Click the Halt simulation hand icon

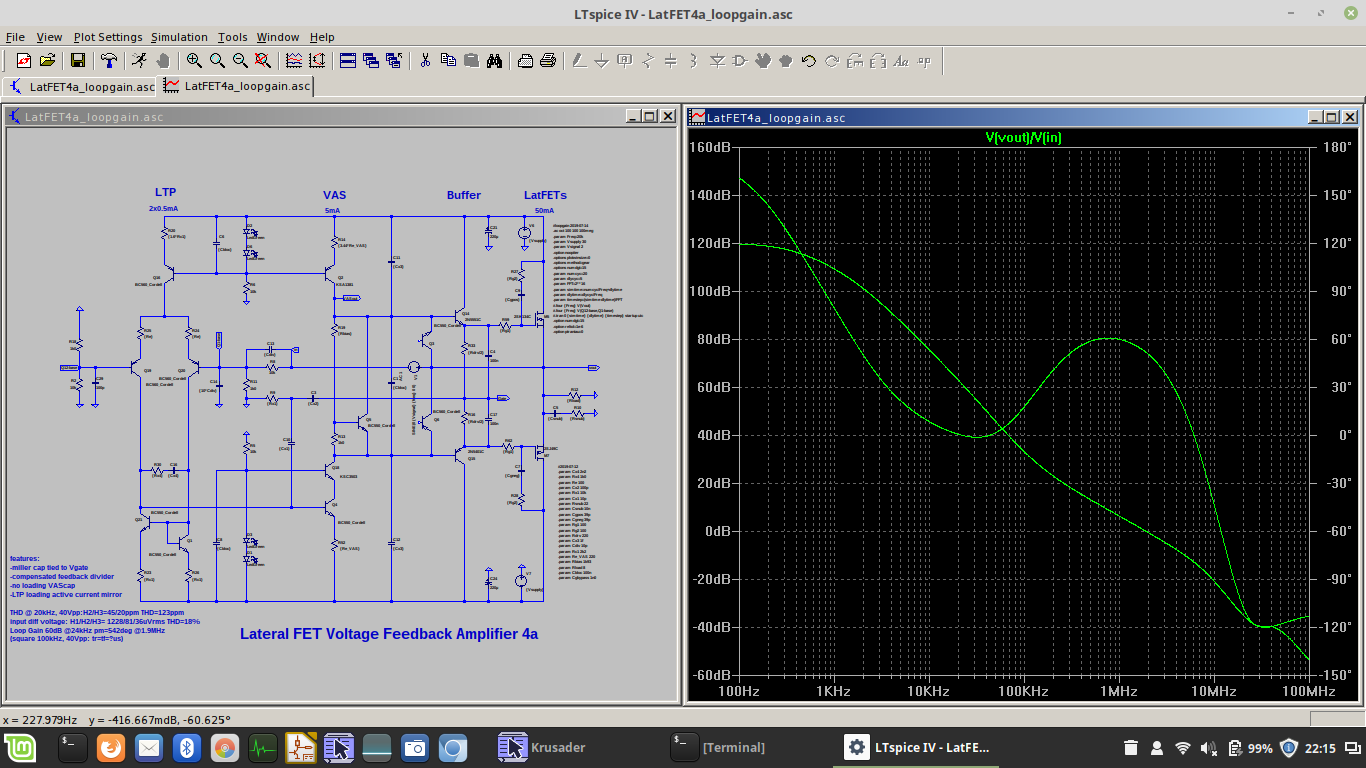163,61
